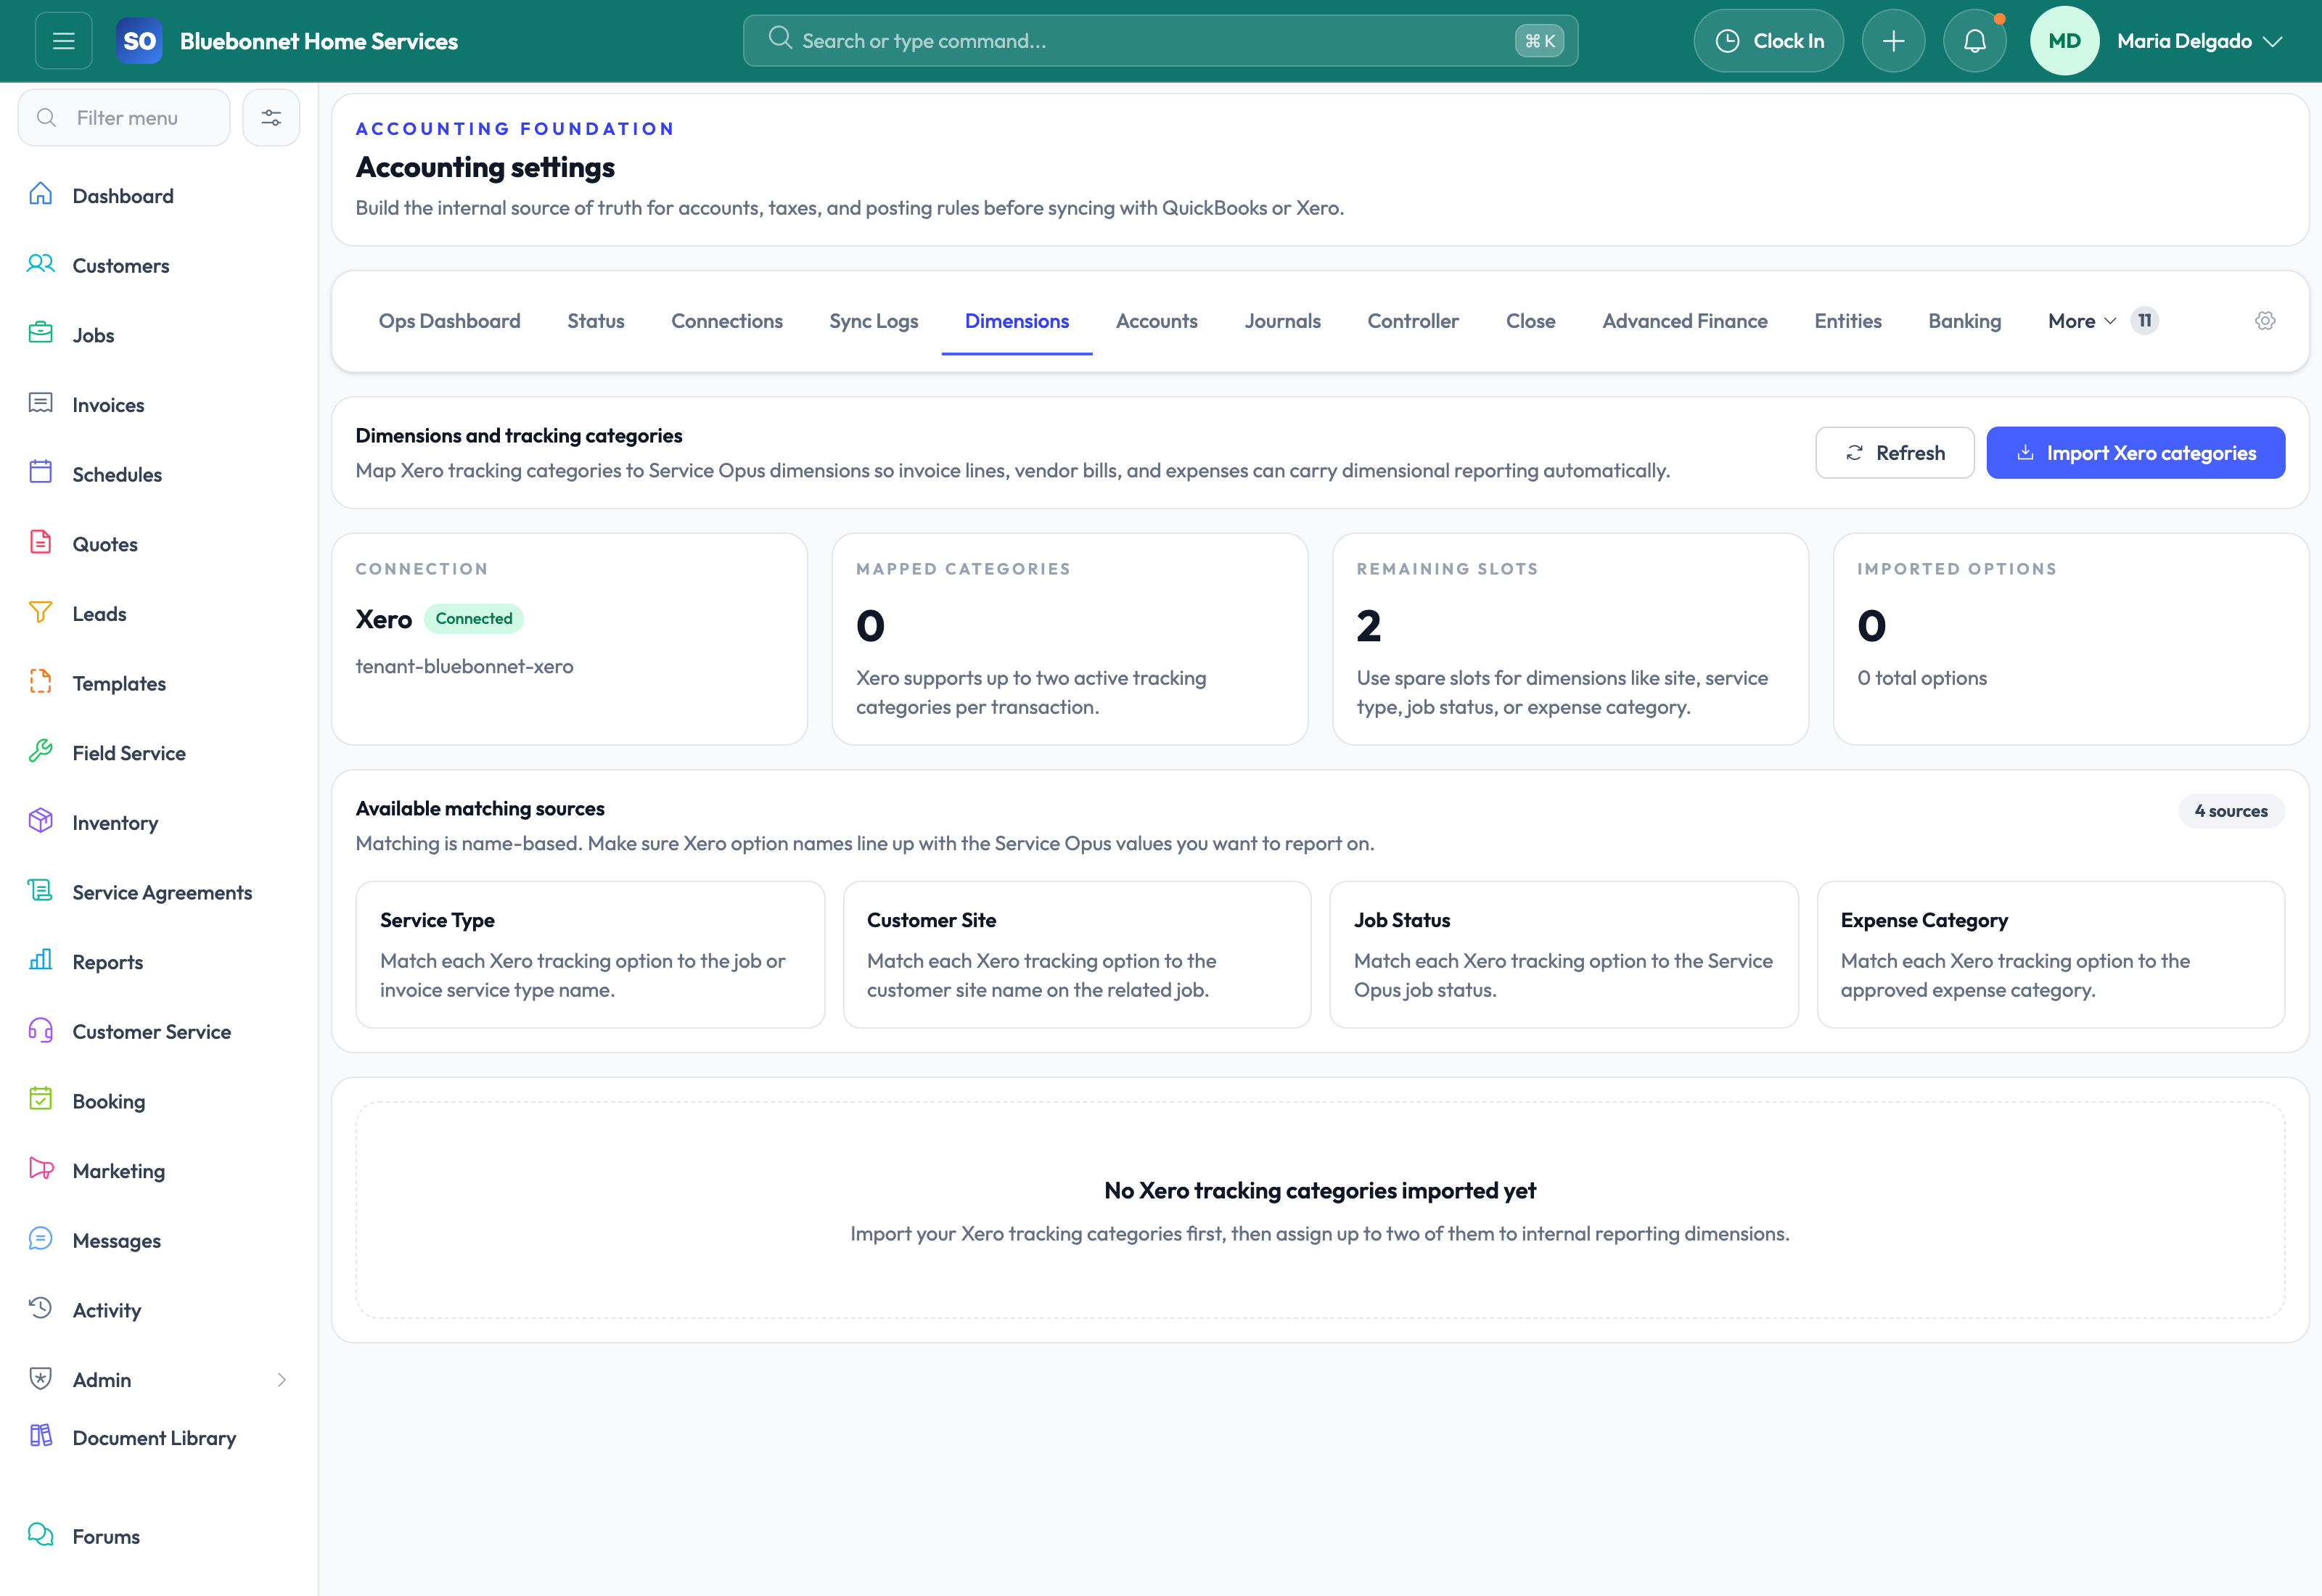Open sidebar filter settings sliders icon
This screenshot has height=1596, width=2322.
click(x=271, y=118)
